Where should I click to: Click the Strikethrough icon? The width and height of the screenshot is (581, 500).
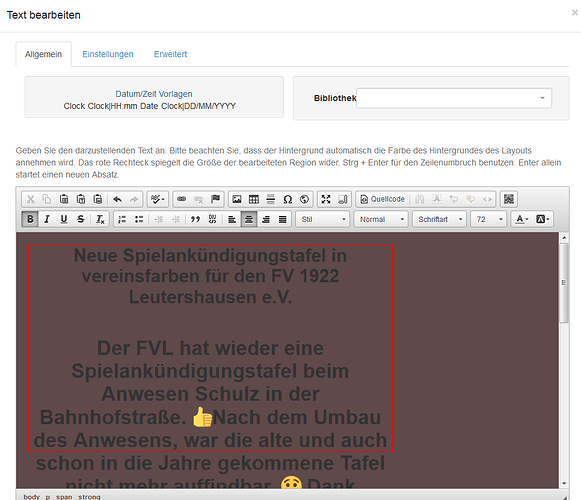pyautogui.click(x=81, y=219)
